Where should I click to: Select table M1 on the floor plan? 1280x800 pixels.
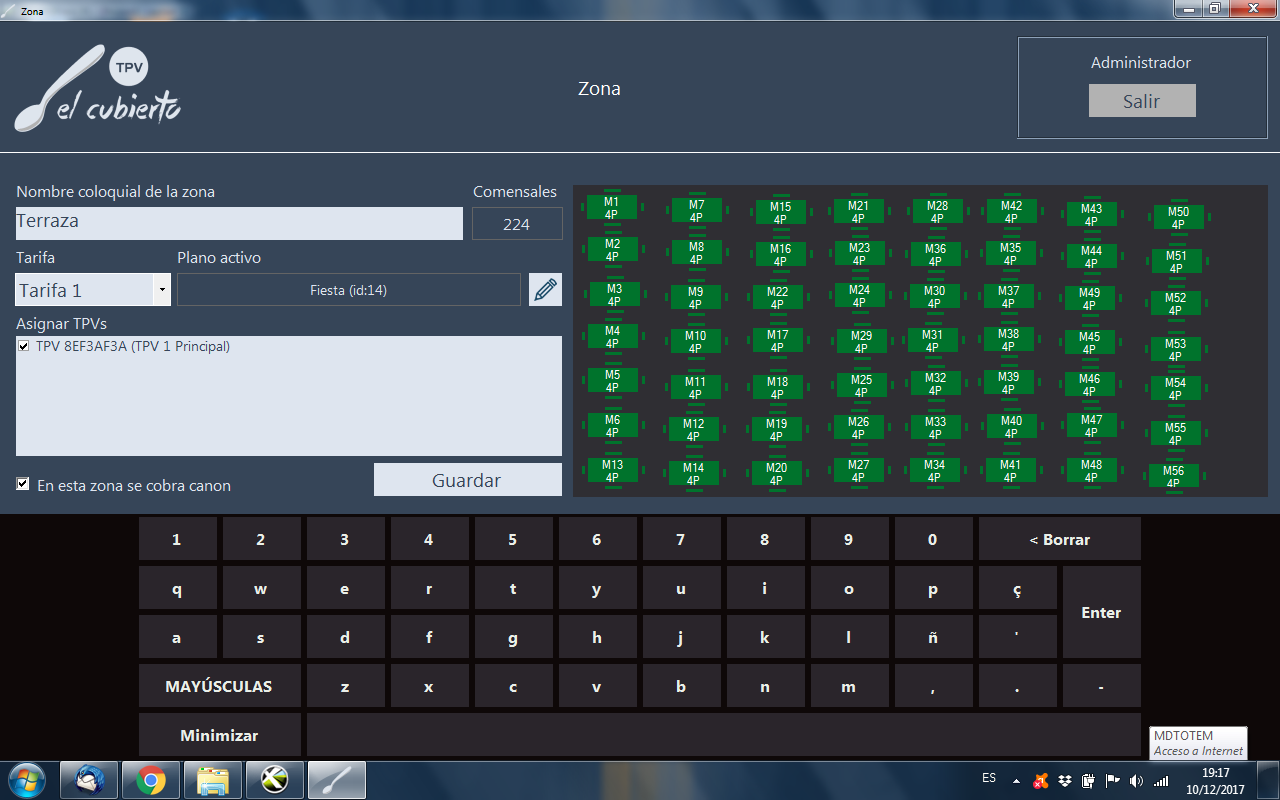611,208
